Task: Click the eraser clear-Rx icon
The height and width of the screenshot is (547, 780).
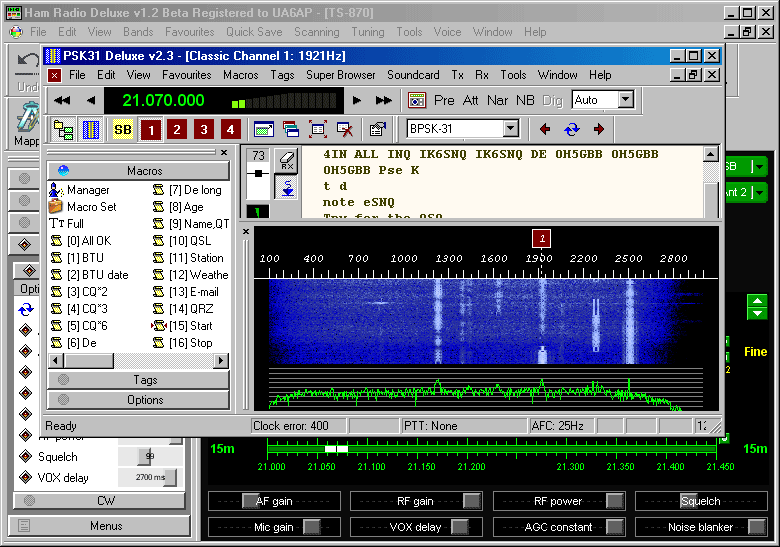Action: [286, 160]
